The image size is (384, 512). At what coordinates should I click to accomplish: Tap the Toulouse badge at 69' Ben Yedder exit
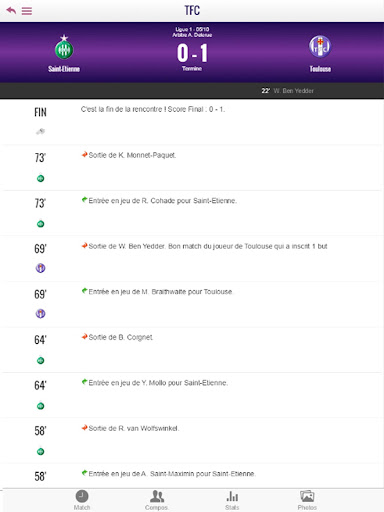(x=40, y=268)
